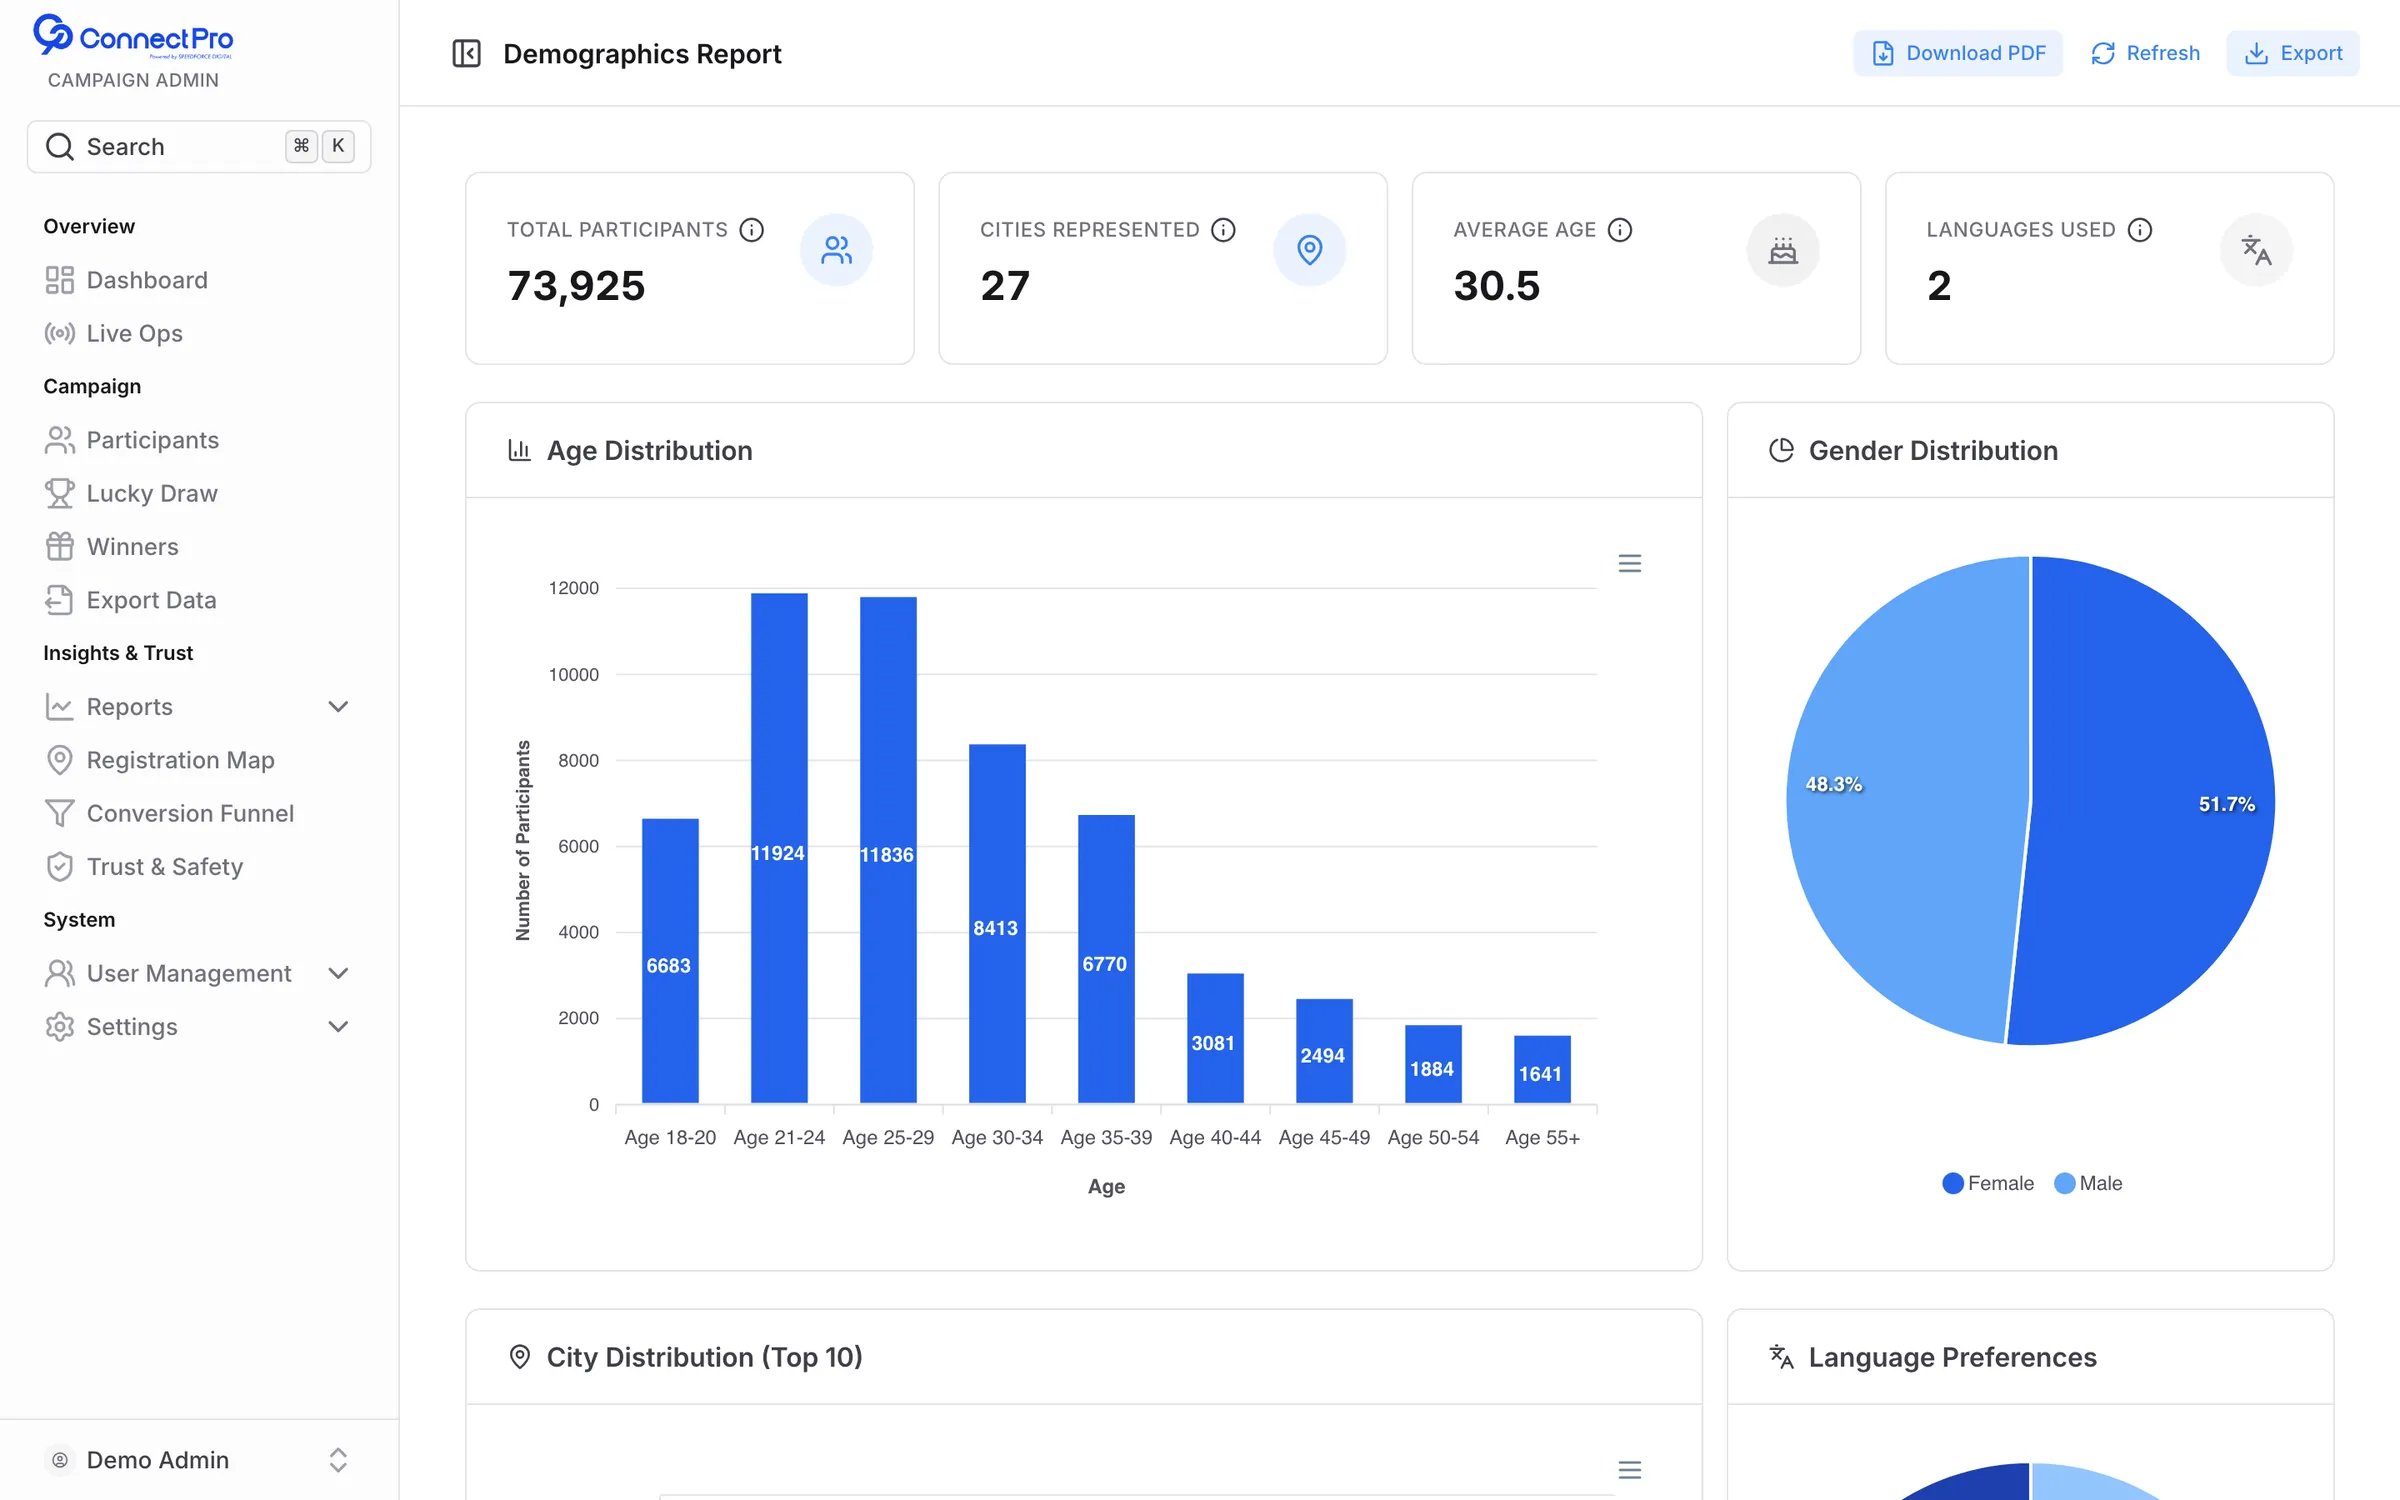Click the Age 55+ bar labeled 1641
The width and height of the screenshot is (2400, 1500).
(x=1542, y=1070)
